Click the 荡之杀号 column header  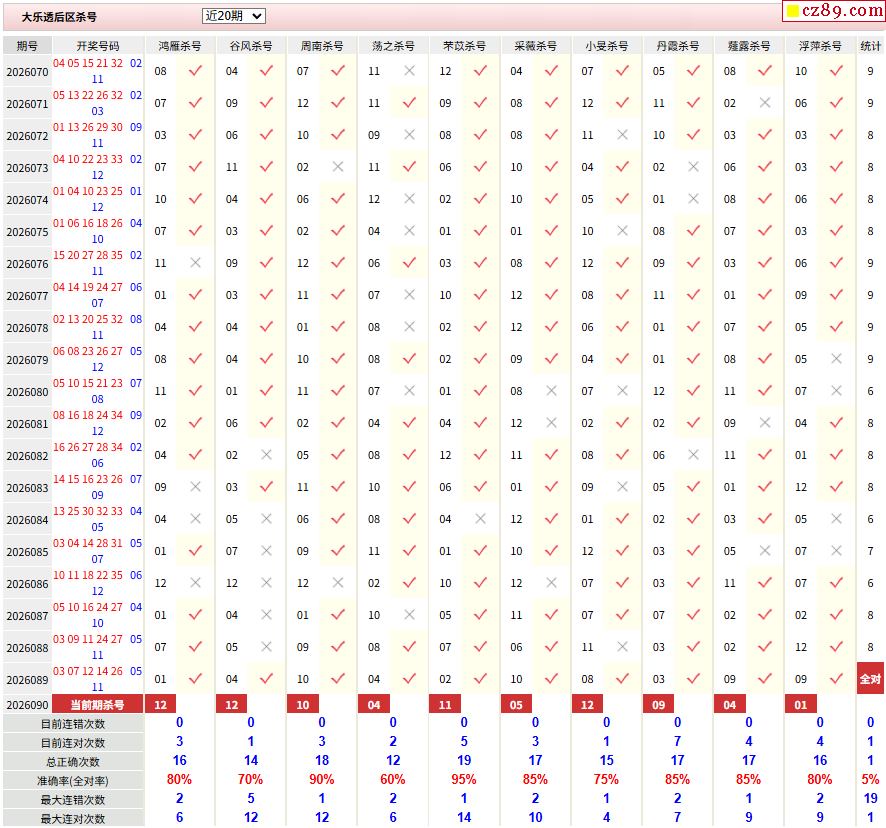393,46
